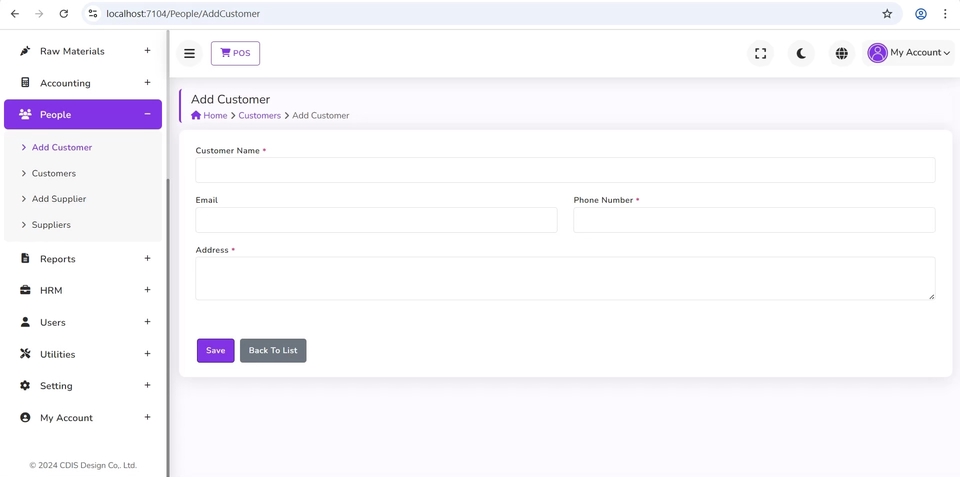960x477 pixels.
Task: Reload the page in browser
Action: pos(63,14)
